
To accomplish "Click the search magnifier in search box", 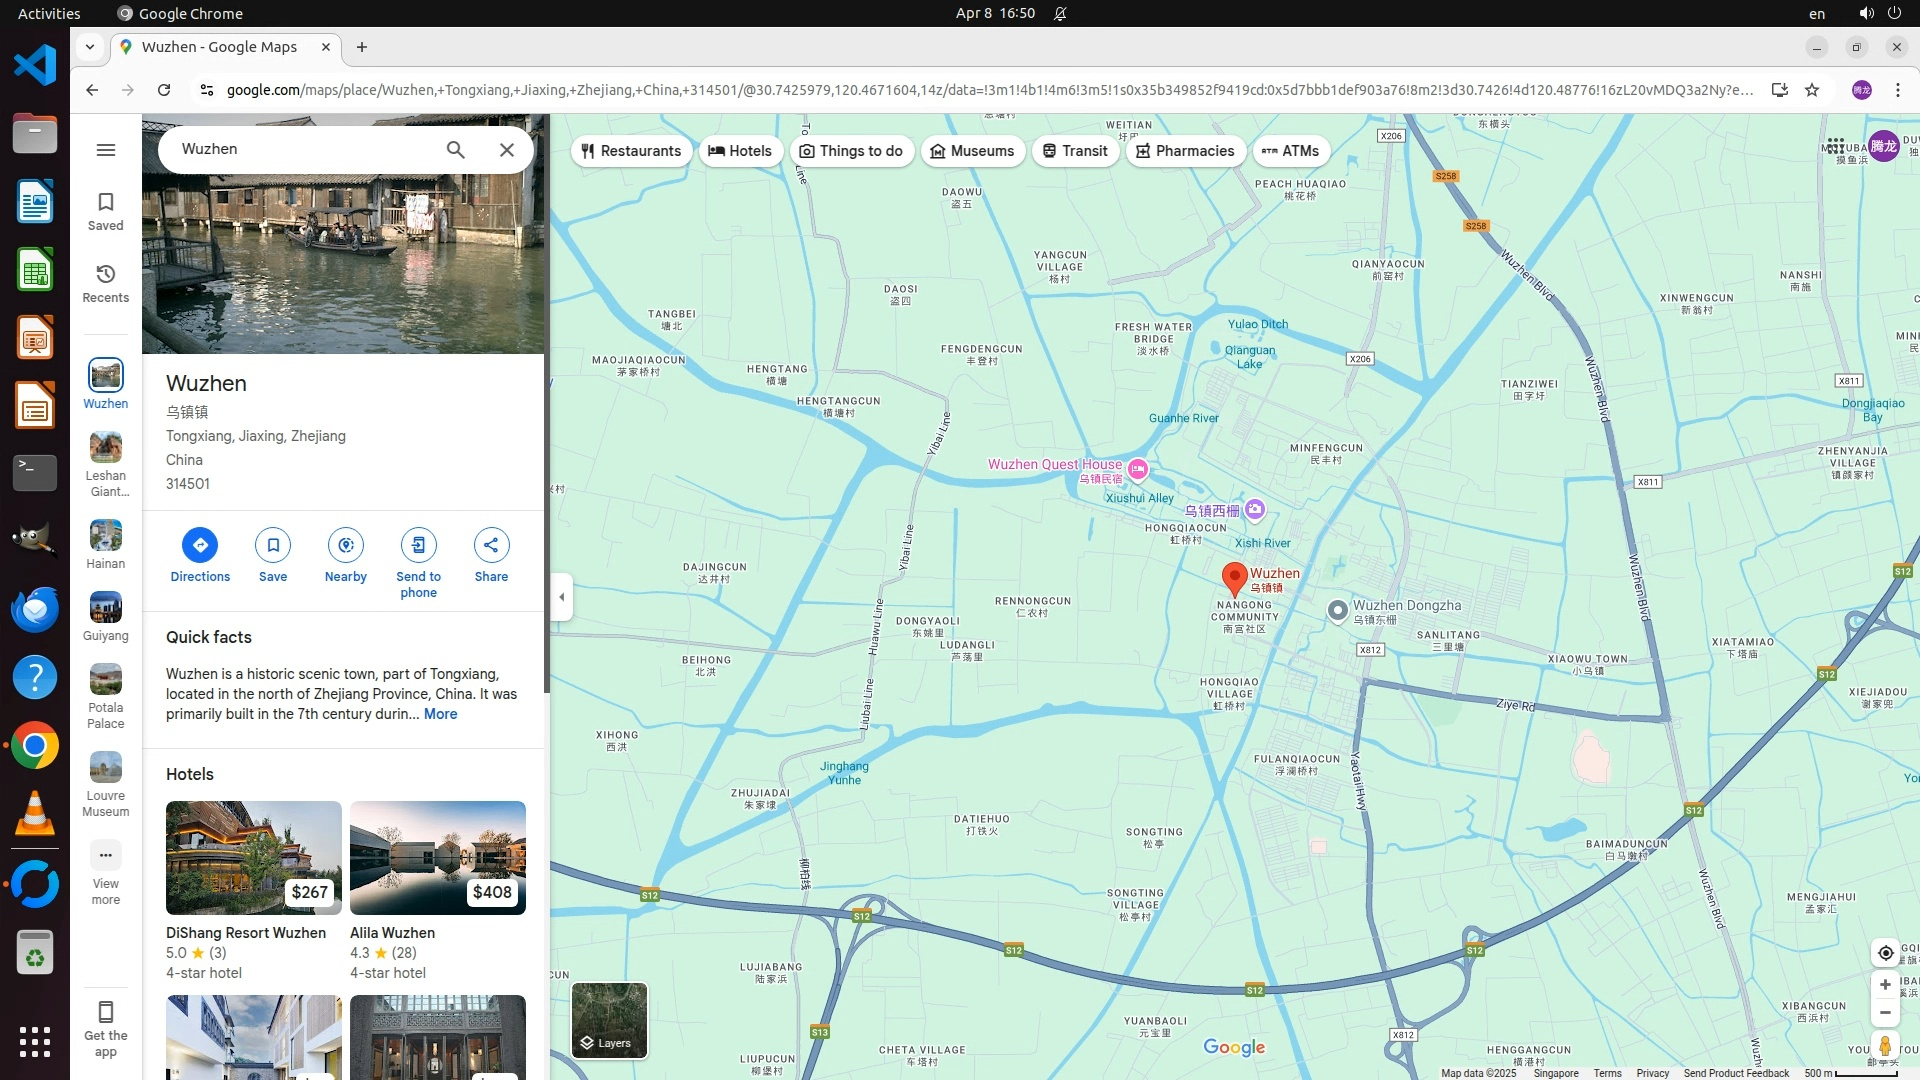I will click(x=456, y=150).
